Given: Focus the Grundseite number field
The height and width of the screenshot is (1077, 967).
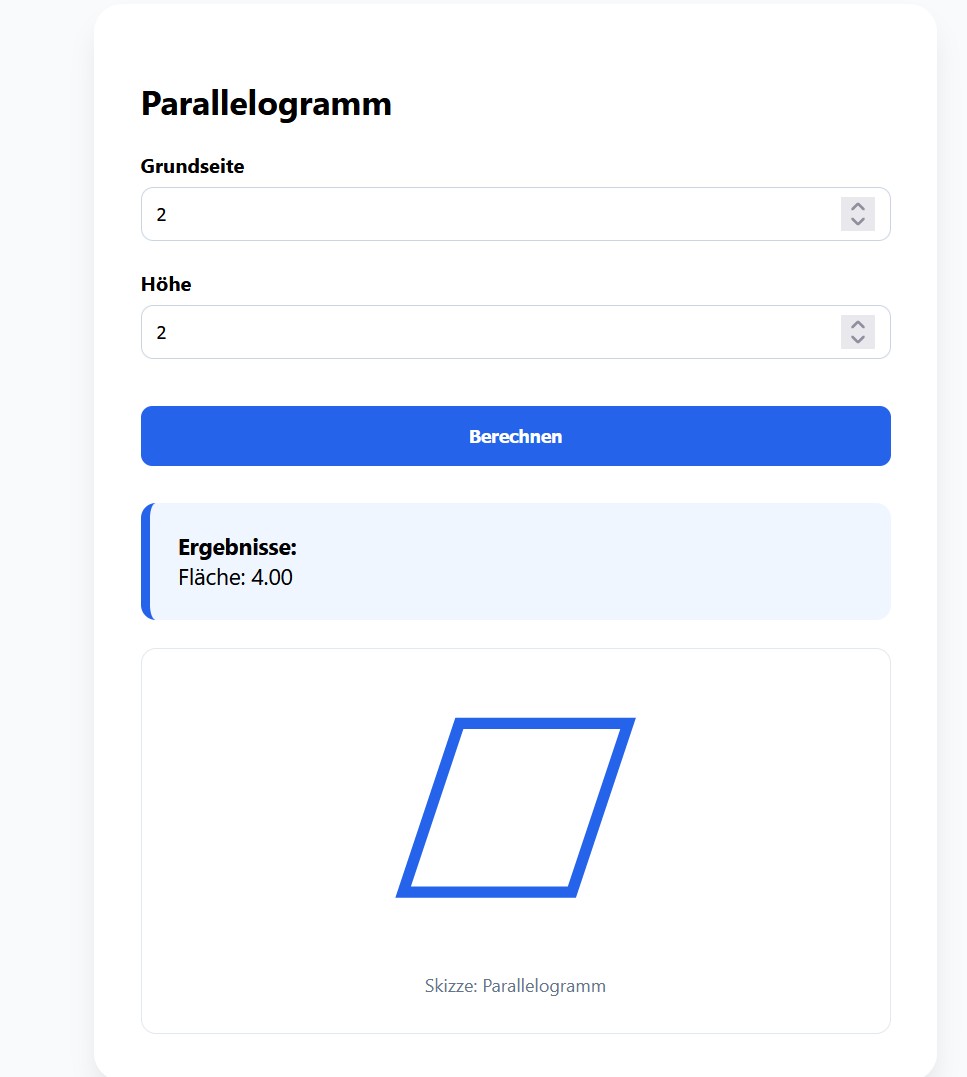Looking at the screenshot, I should (515, 214).
